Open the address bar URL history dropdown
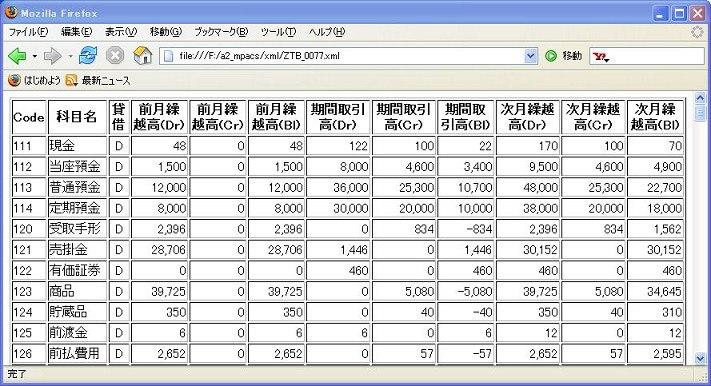The image size is (711, 386). point(531,56)
